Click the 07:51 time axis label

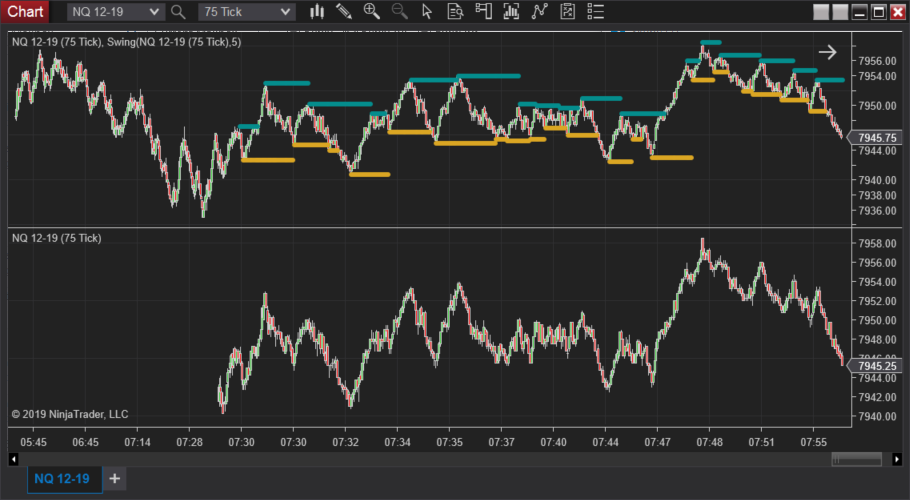(x=761, y=442)
